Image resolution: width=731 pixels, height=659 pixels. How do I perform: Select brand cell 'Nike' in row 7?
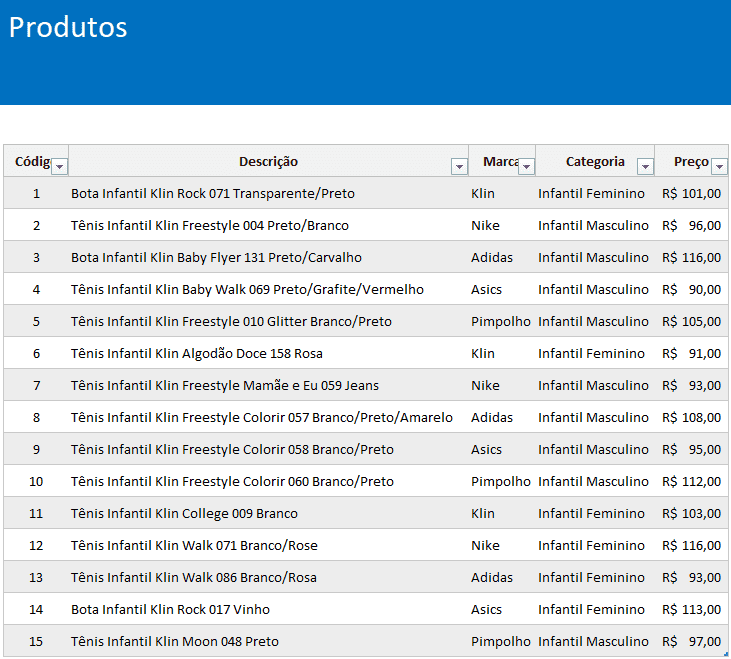(502, 385)
